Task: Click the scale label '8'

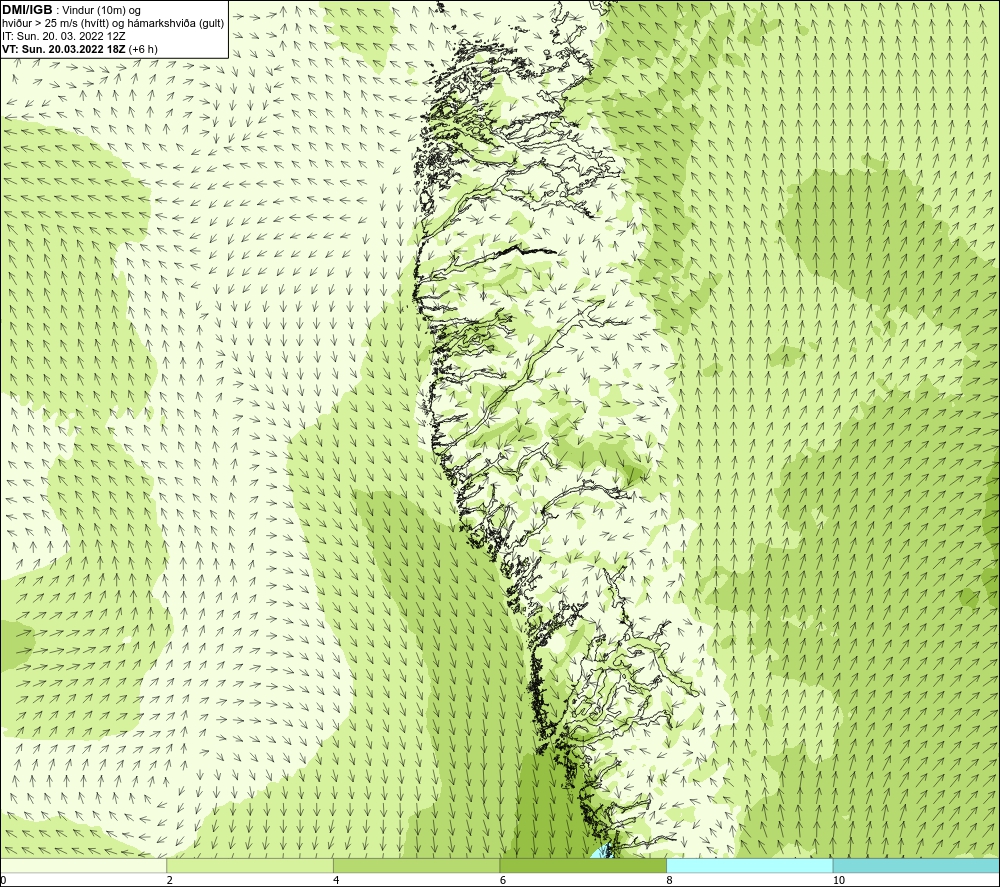Action: tap(670, 880)
